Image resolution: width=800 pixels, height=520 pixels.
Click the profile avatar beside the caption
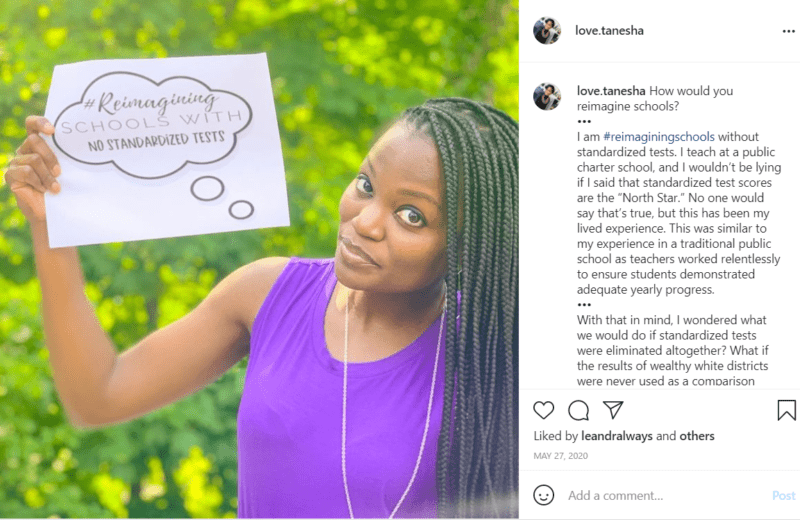(x=547, y=96)
